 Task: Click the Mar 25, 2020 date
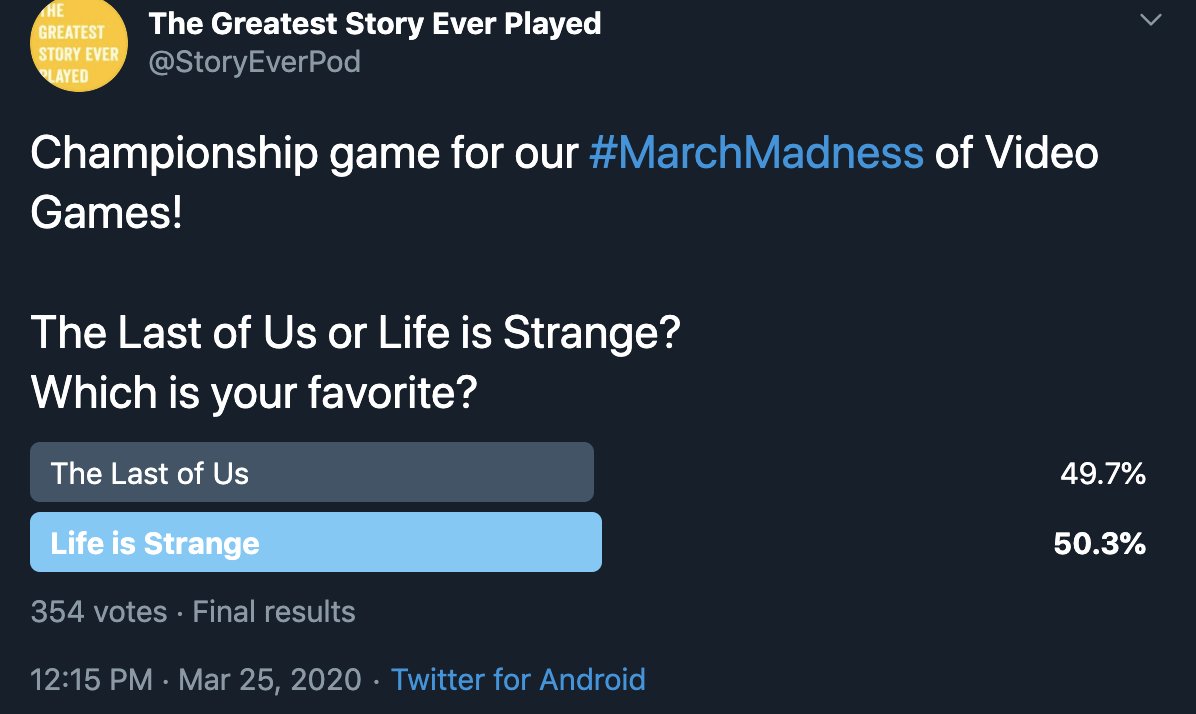[270, 680]
